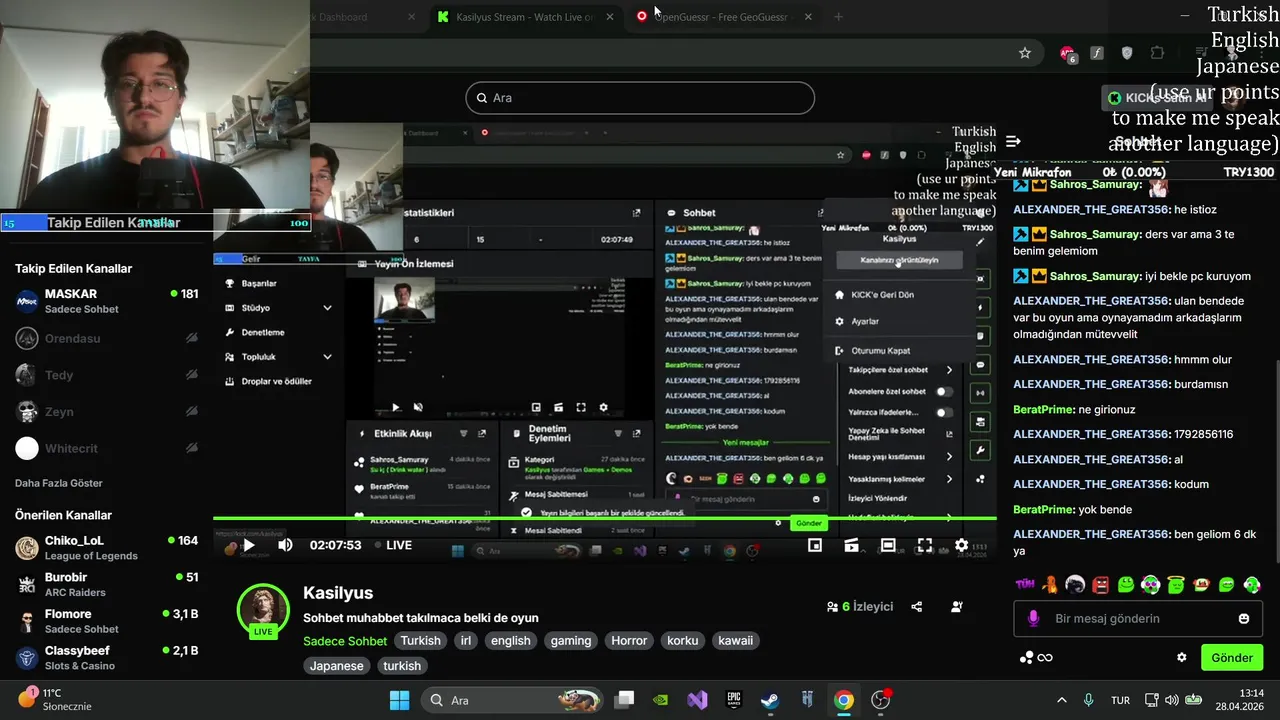Focus the Kick 'Ara' search bar

click(x=640, y=98)
